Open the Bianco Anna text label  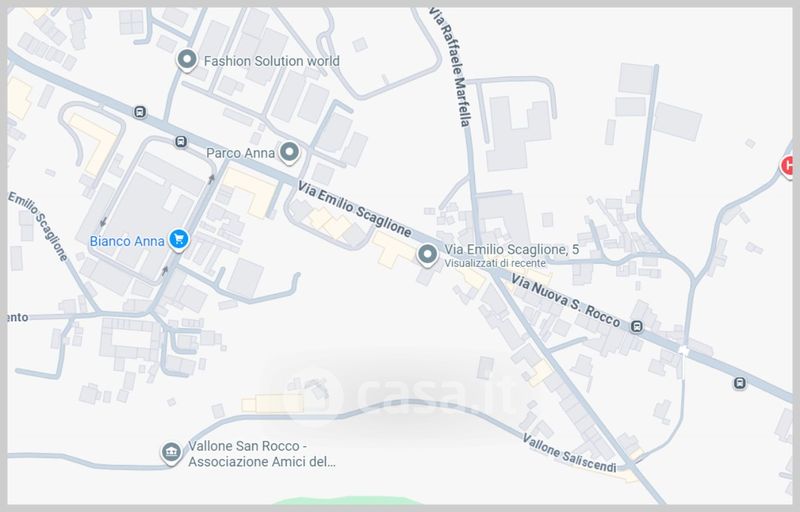point(127,241)
